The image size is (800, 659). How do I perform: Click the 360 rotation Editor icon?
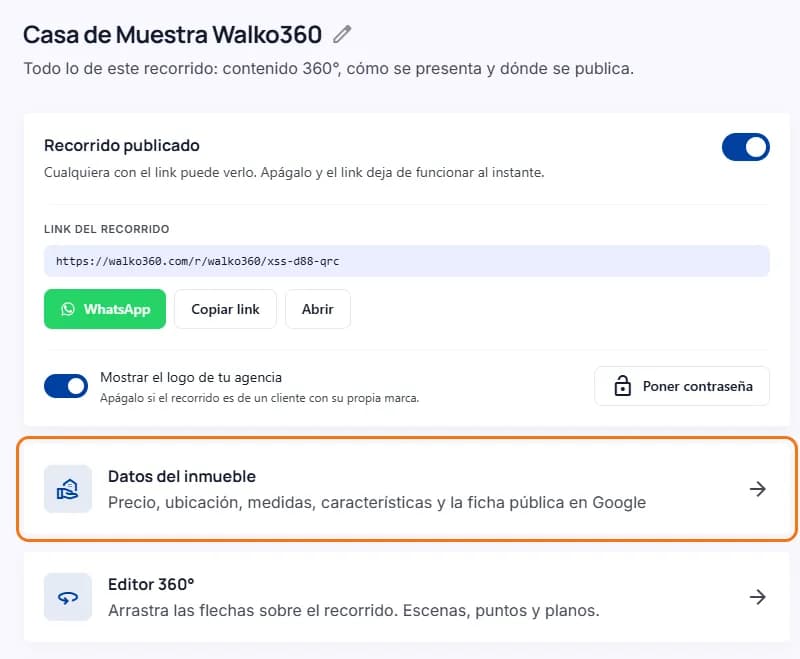[x=68, y=597]
